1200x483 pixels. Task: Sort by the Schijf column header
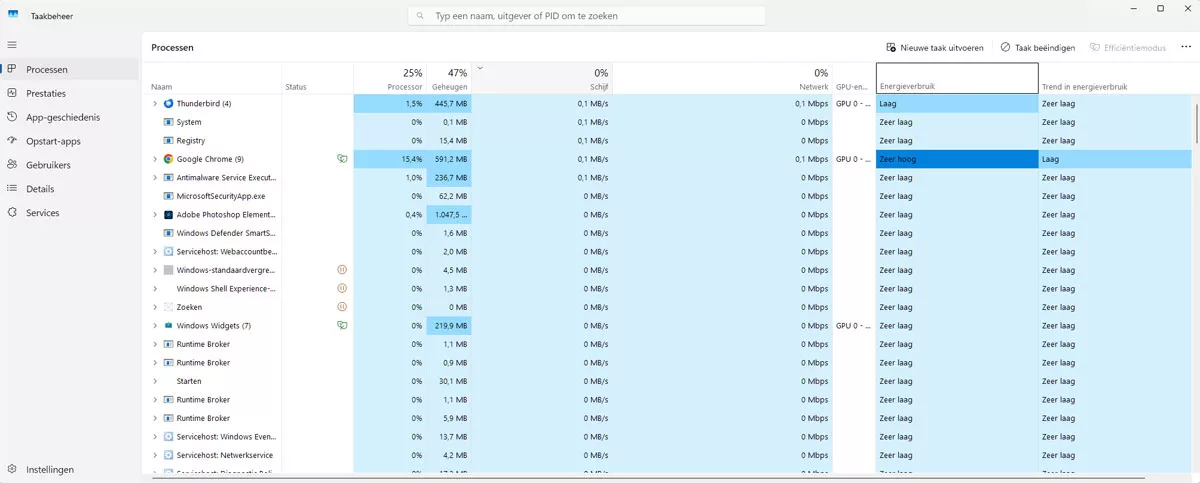click(541, 79)
